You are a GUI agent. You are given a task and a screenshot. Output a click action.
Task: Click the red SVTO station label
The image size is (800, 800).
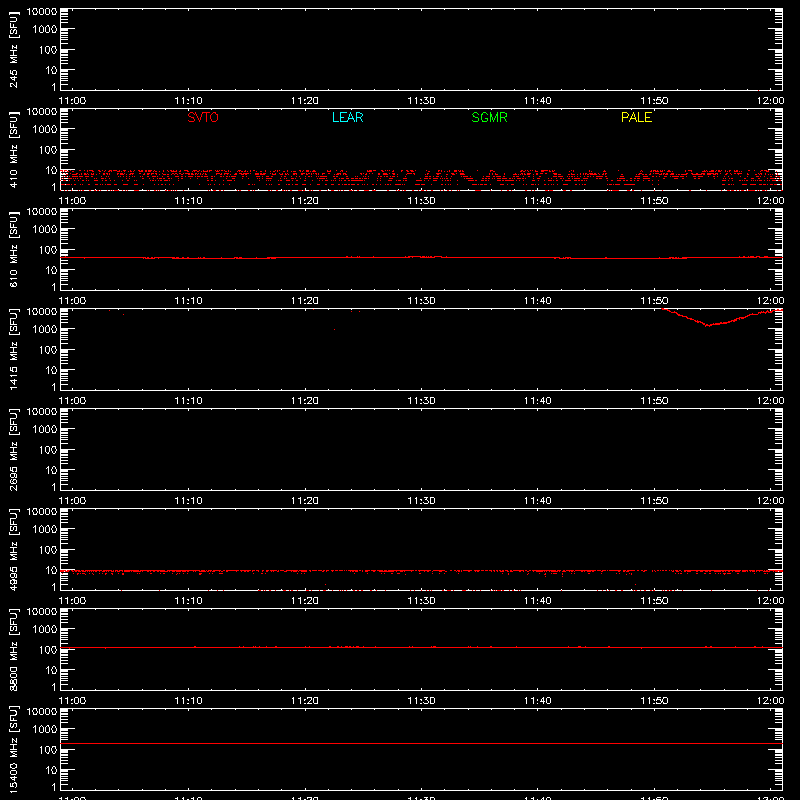pos(203,117)
